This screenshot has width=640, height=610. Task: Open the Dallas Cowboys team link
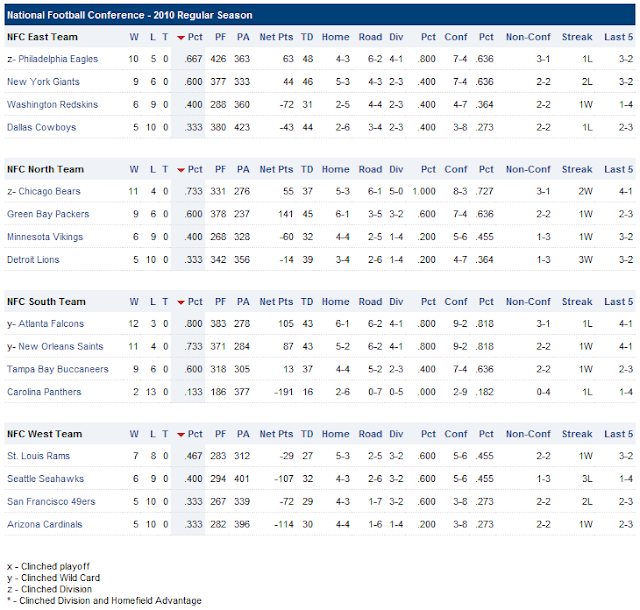pyautogui.click(x=42, y=127)
